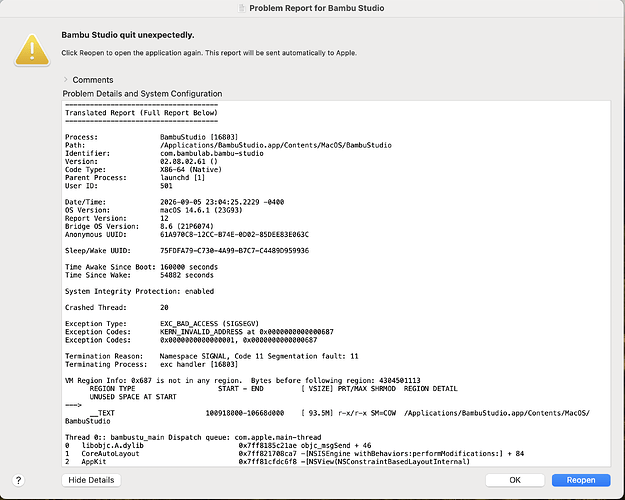Select the 'libobjc.A.dylib' stack frame
This screenshot has height=500, width=625.
click(x=218, y=446)
